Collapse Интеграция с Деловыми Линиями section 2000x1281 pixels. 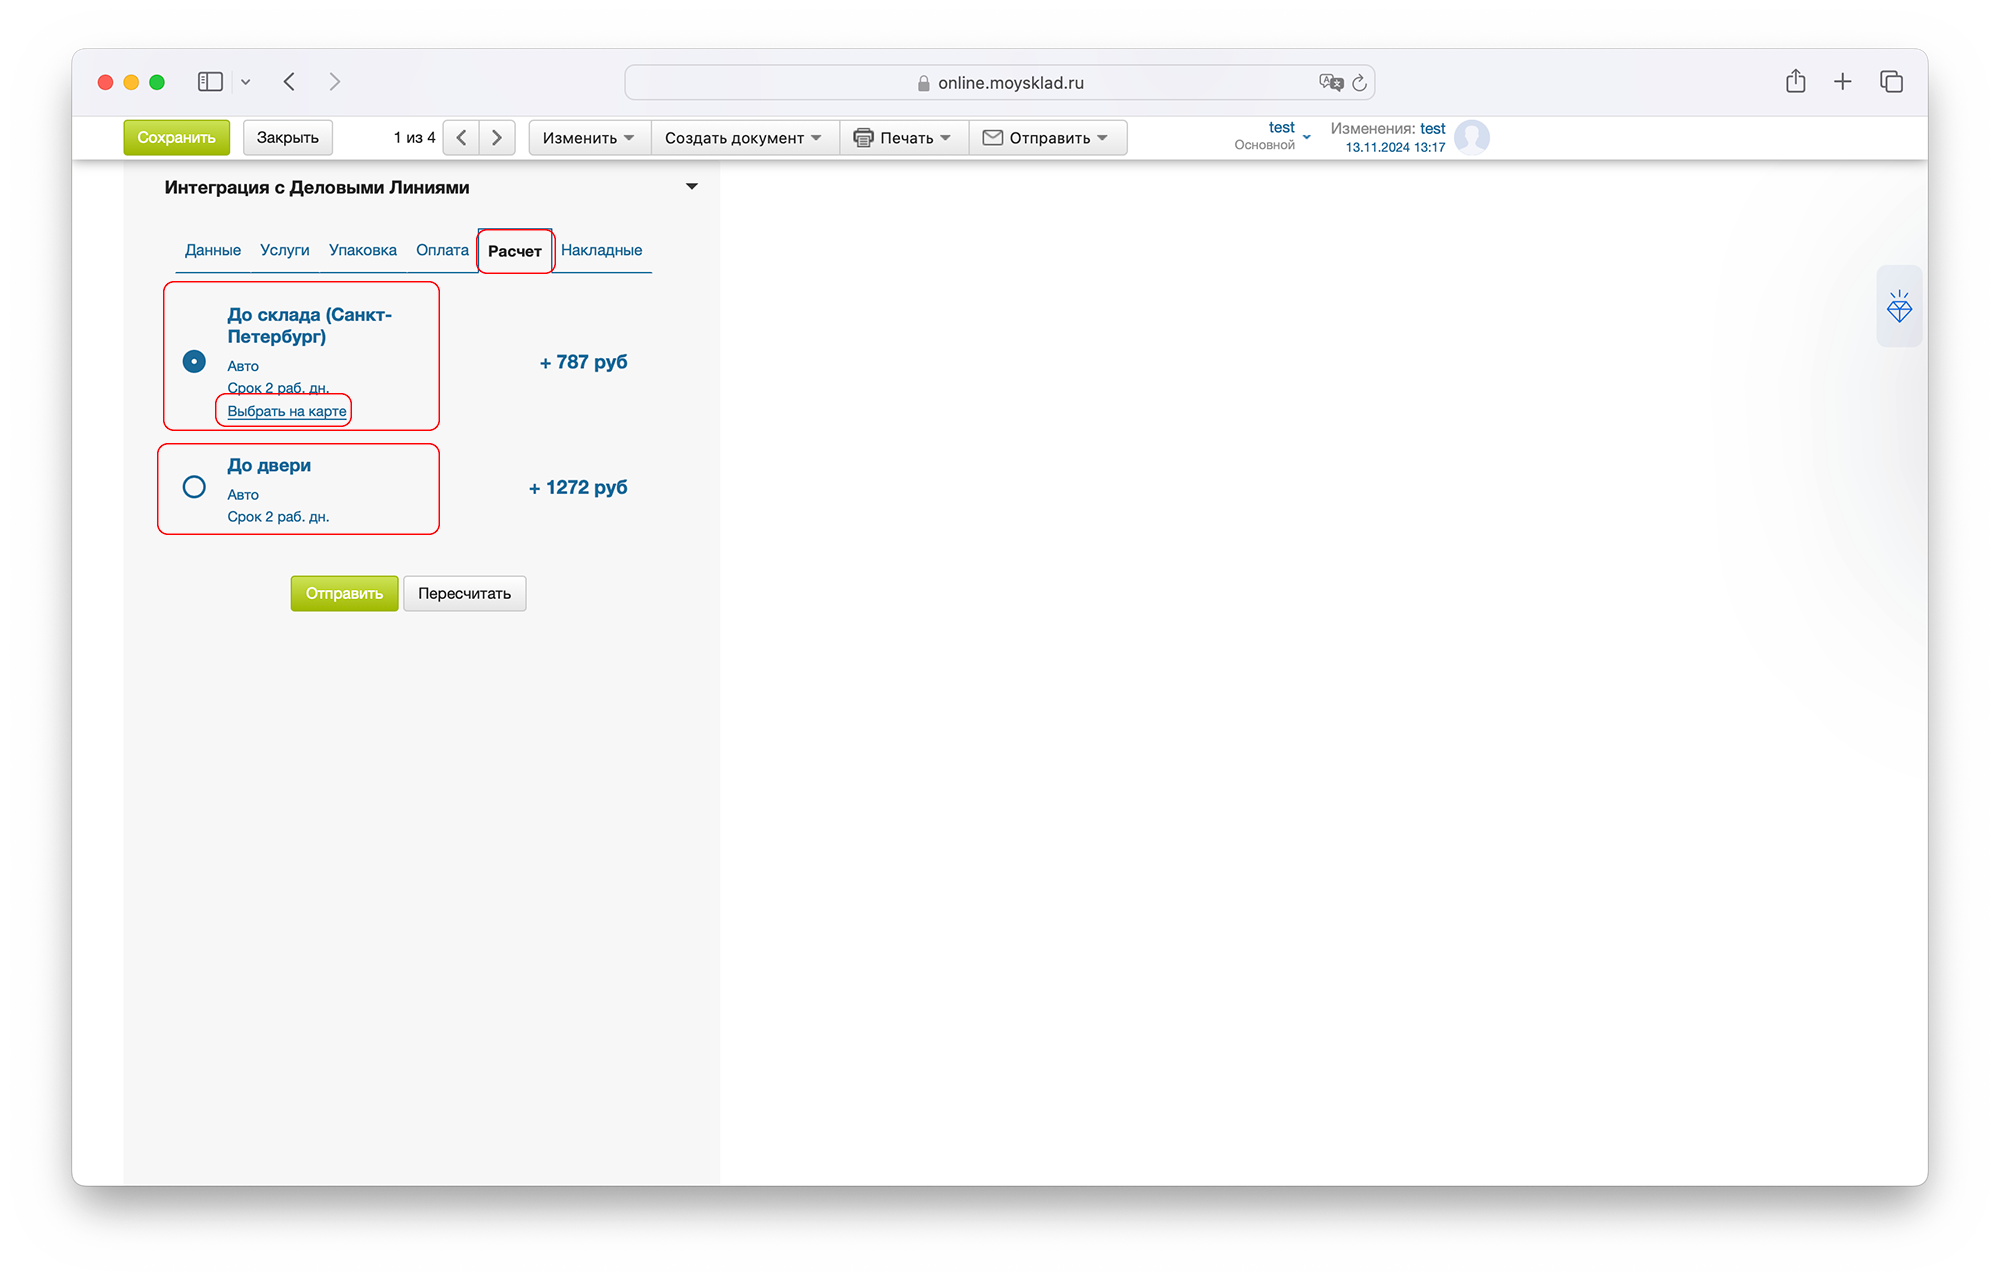691,187
